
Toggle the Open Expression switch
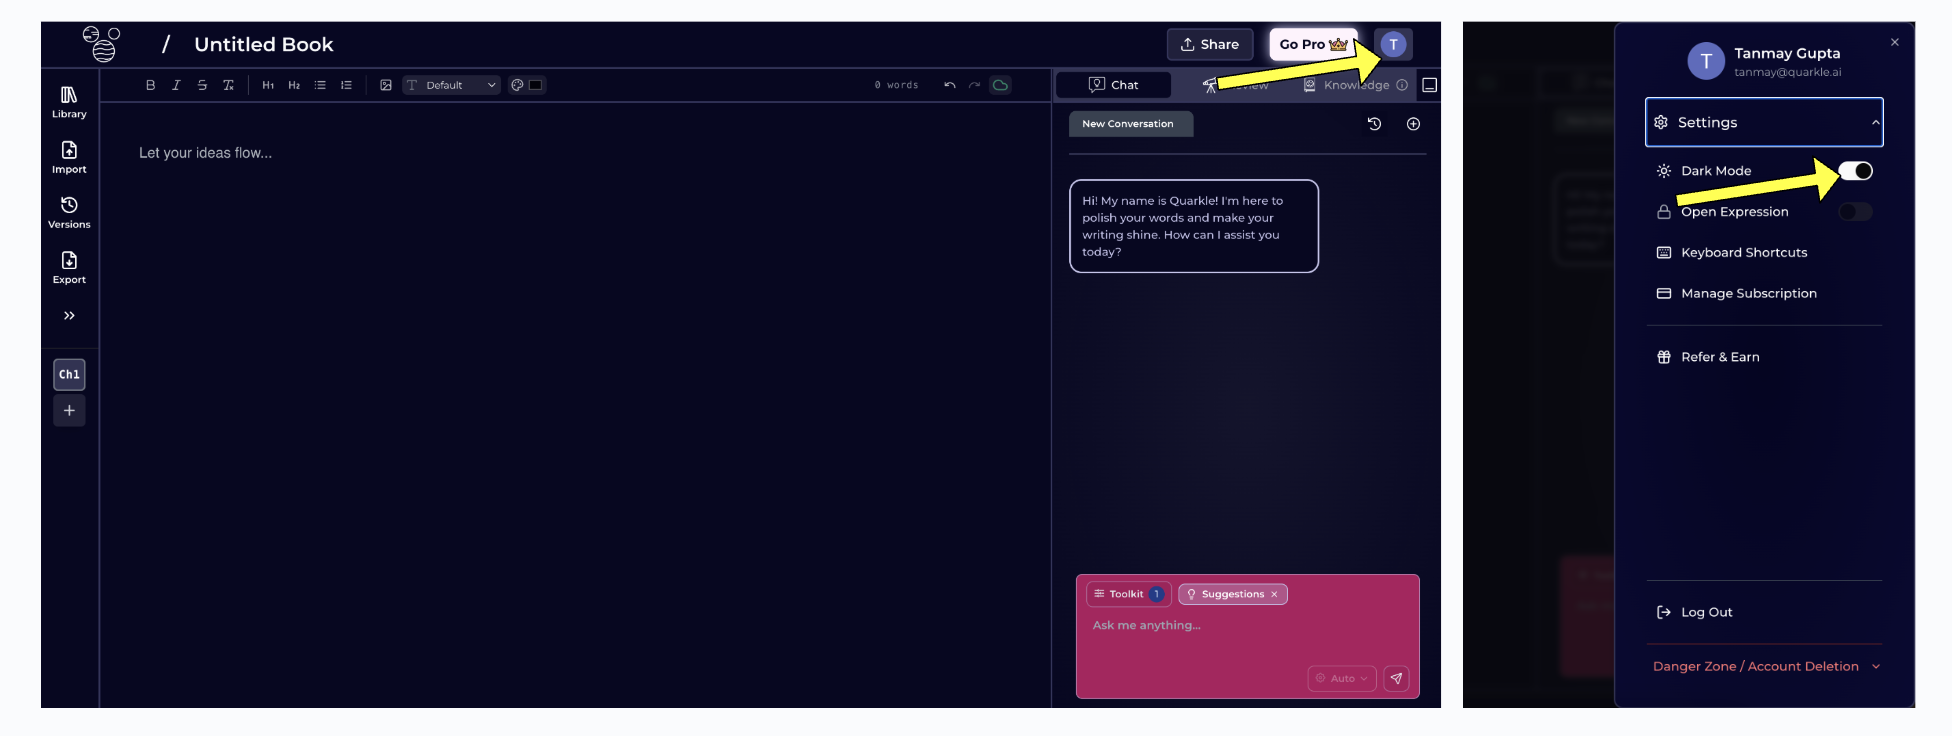(1856, 212)
